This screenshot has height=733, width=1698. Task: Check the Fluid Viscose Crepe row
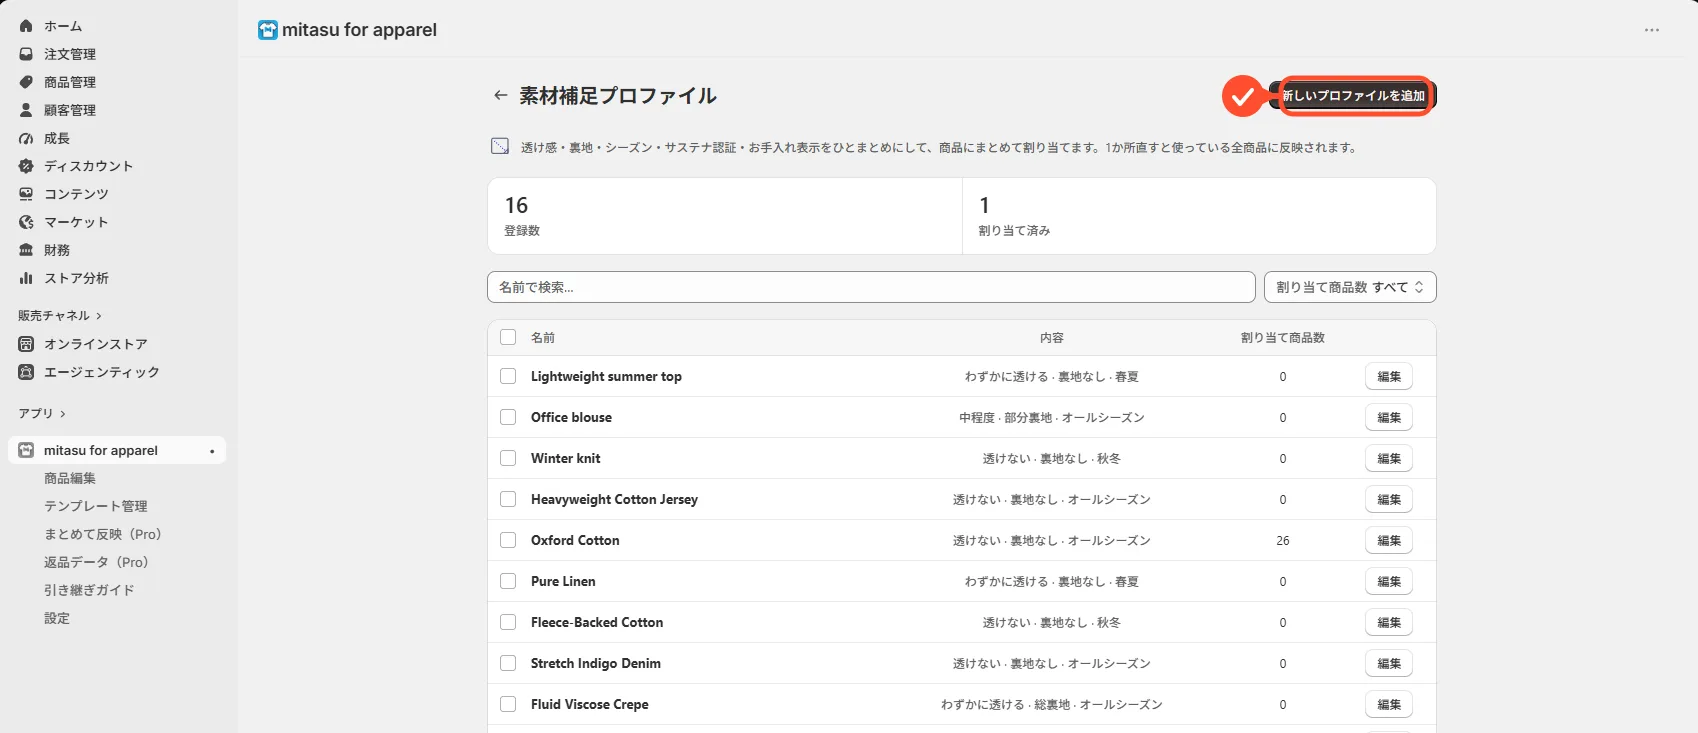[x=508, y=704]
